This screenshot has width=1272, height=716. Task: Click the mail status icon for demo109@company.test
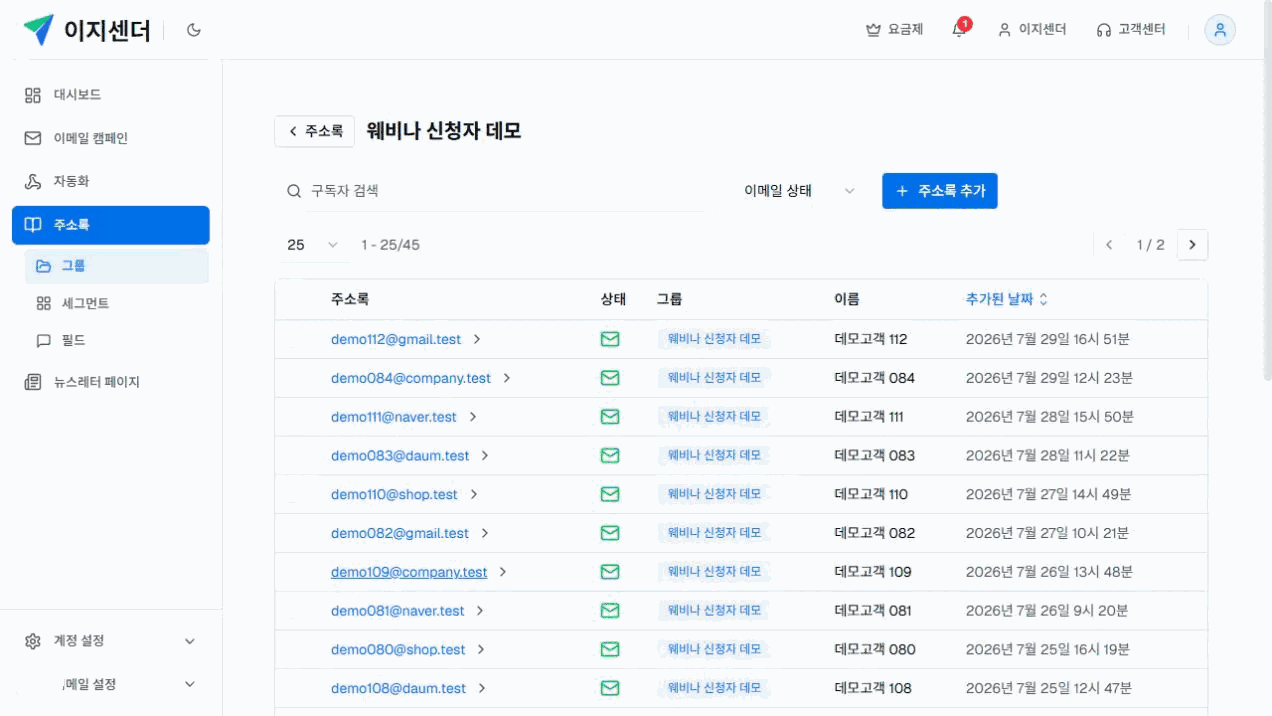coord(610,572)
